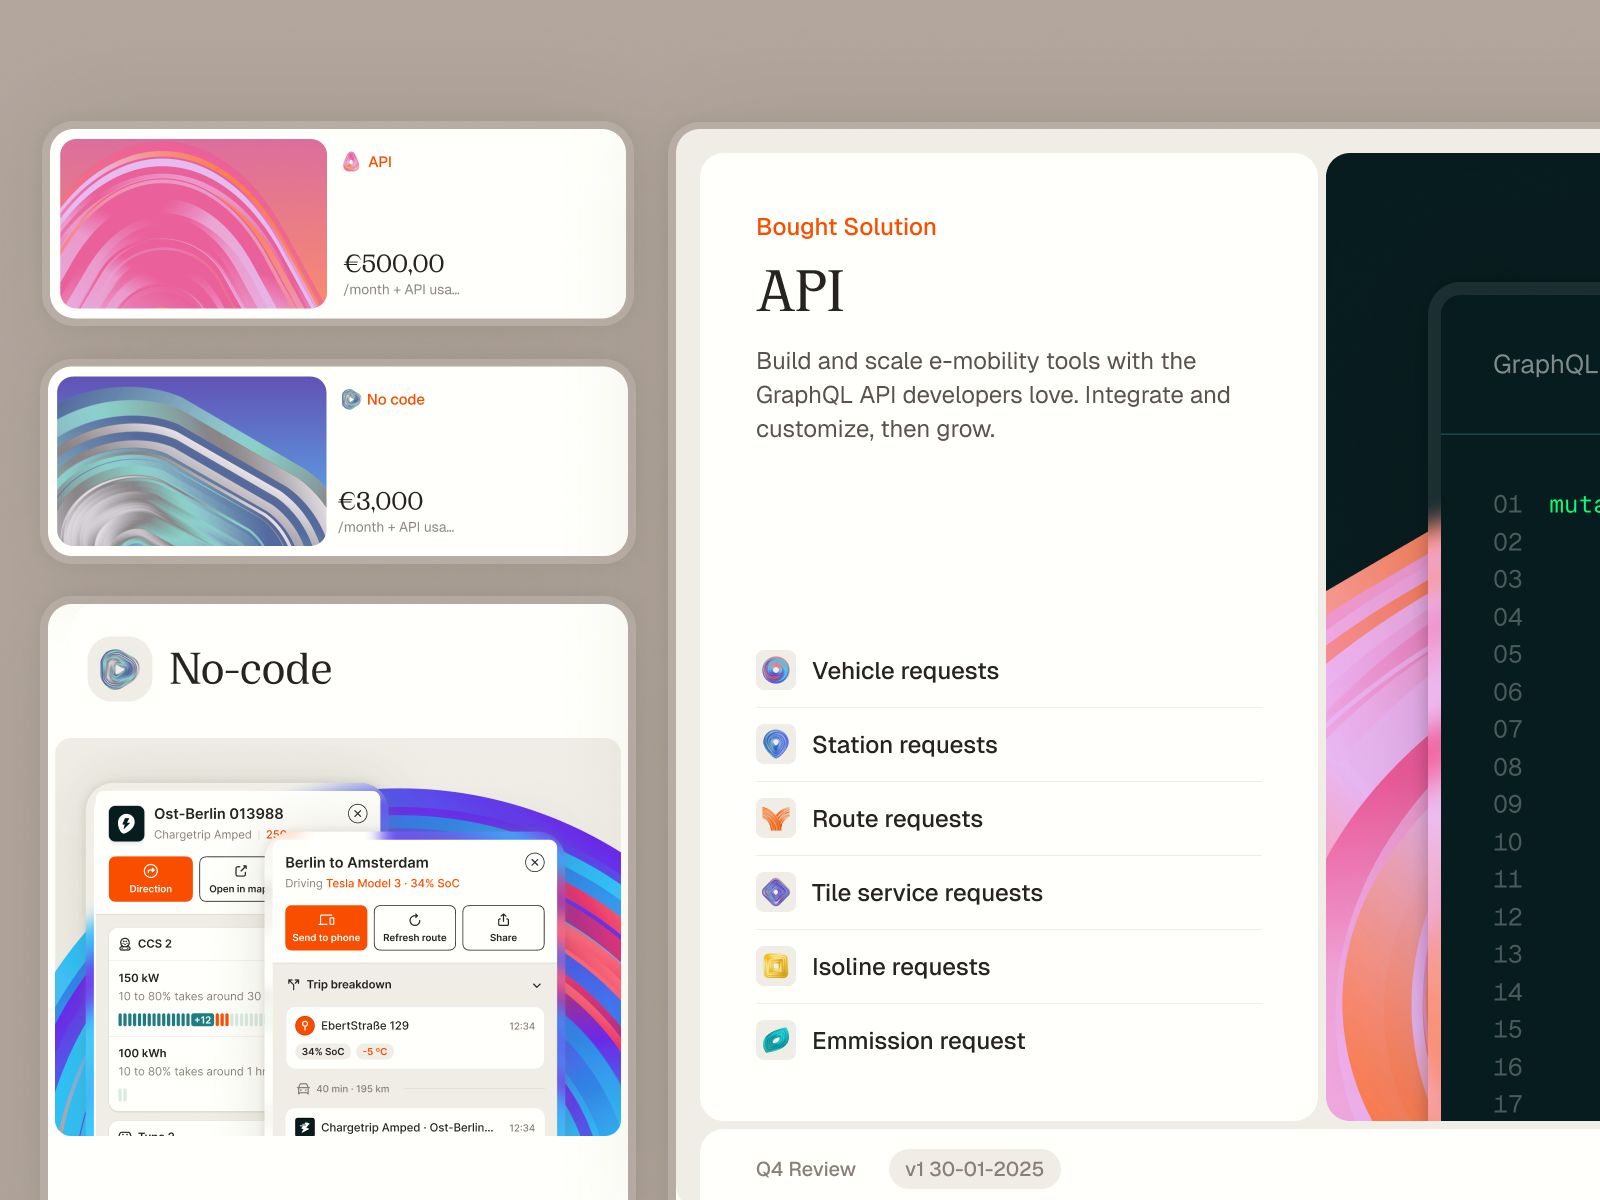The width and height of the screenshot is (1600, 1200).
Task: Click the -5 °C temperature chip
Action: tap(375, 1052)
